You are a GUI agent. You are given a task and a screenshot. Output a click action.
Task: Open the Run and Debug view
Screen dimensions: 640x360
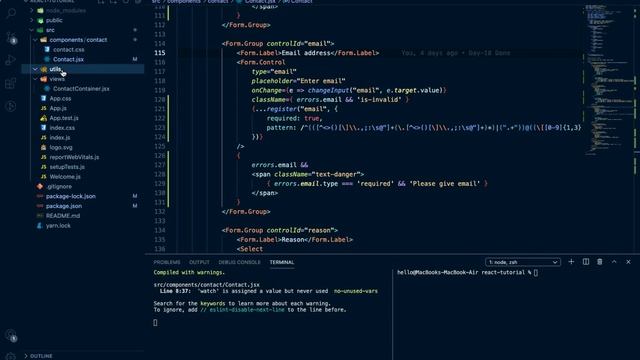pyautogui.click(x=11, y=60)
